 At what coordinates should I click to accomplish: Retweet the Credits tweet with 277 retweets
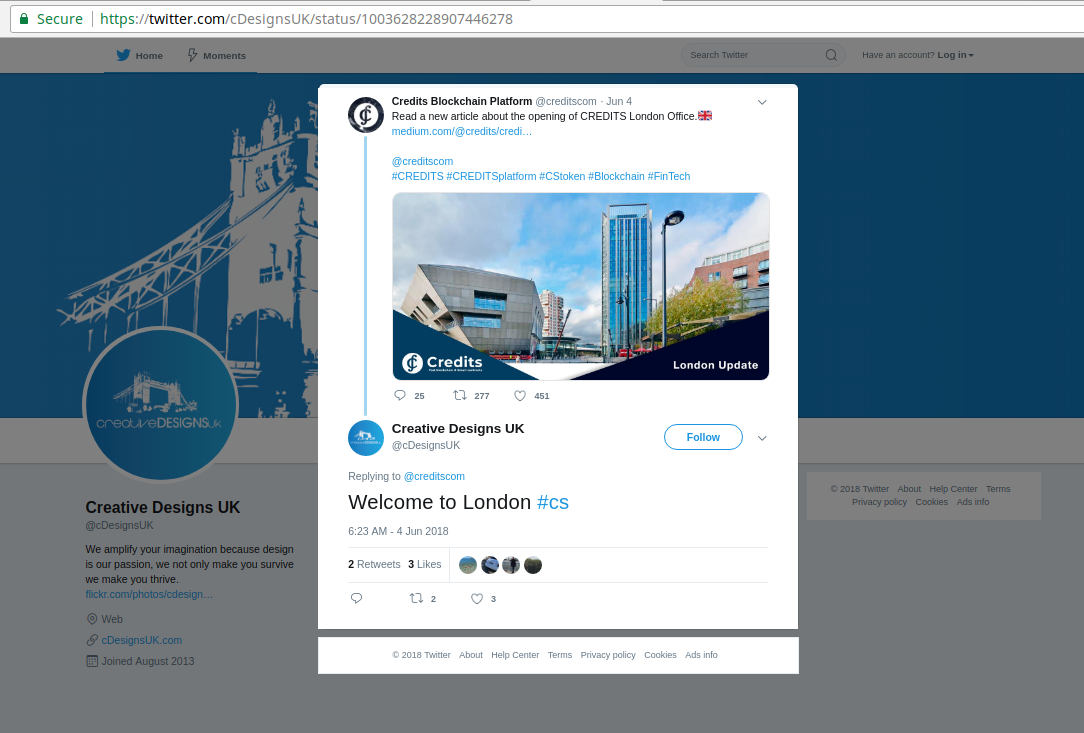click(x=460, y=396)
